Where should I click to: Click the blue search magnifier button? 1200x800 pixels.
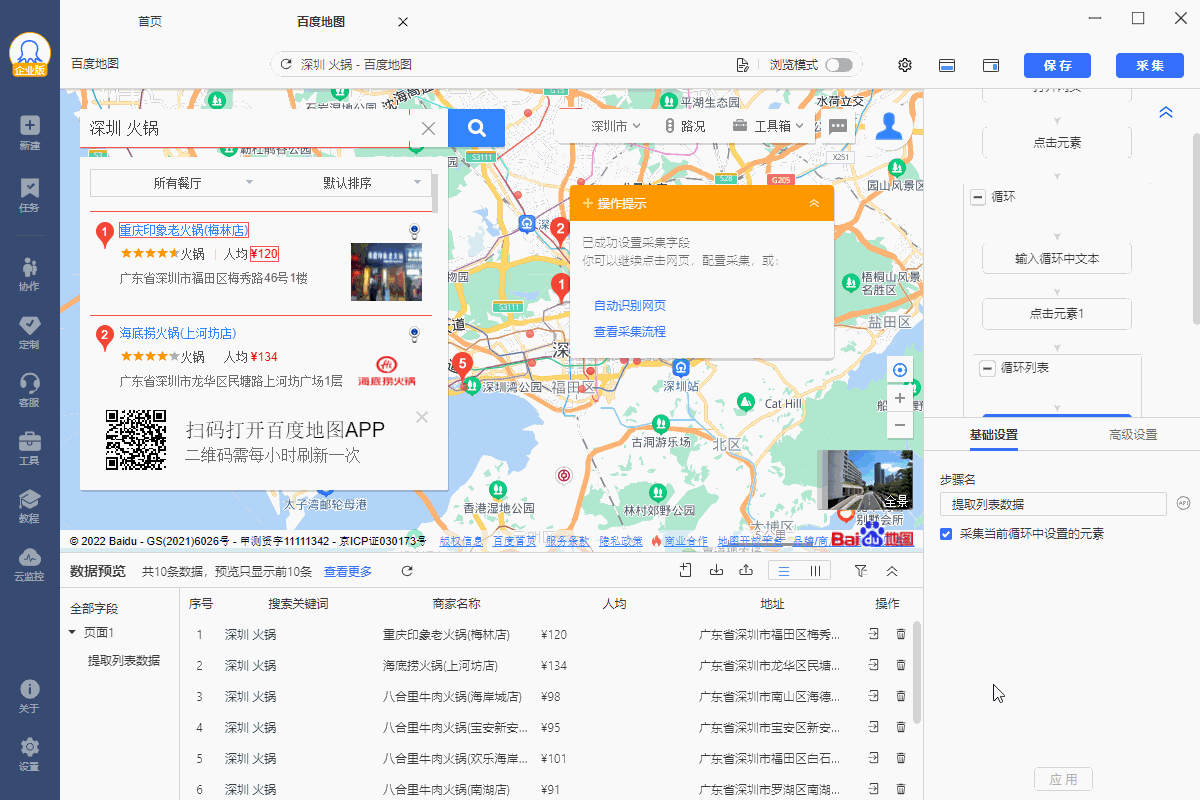pos(476,128)
